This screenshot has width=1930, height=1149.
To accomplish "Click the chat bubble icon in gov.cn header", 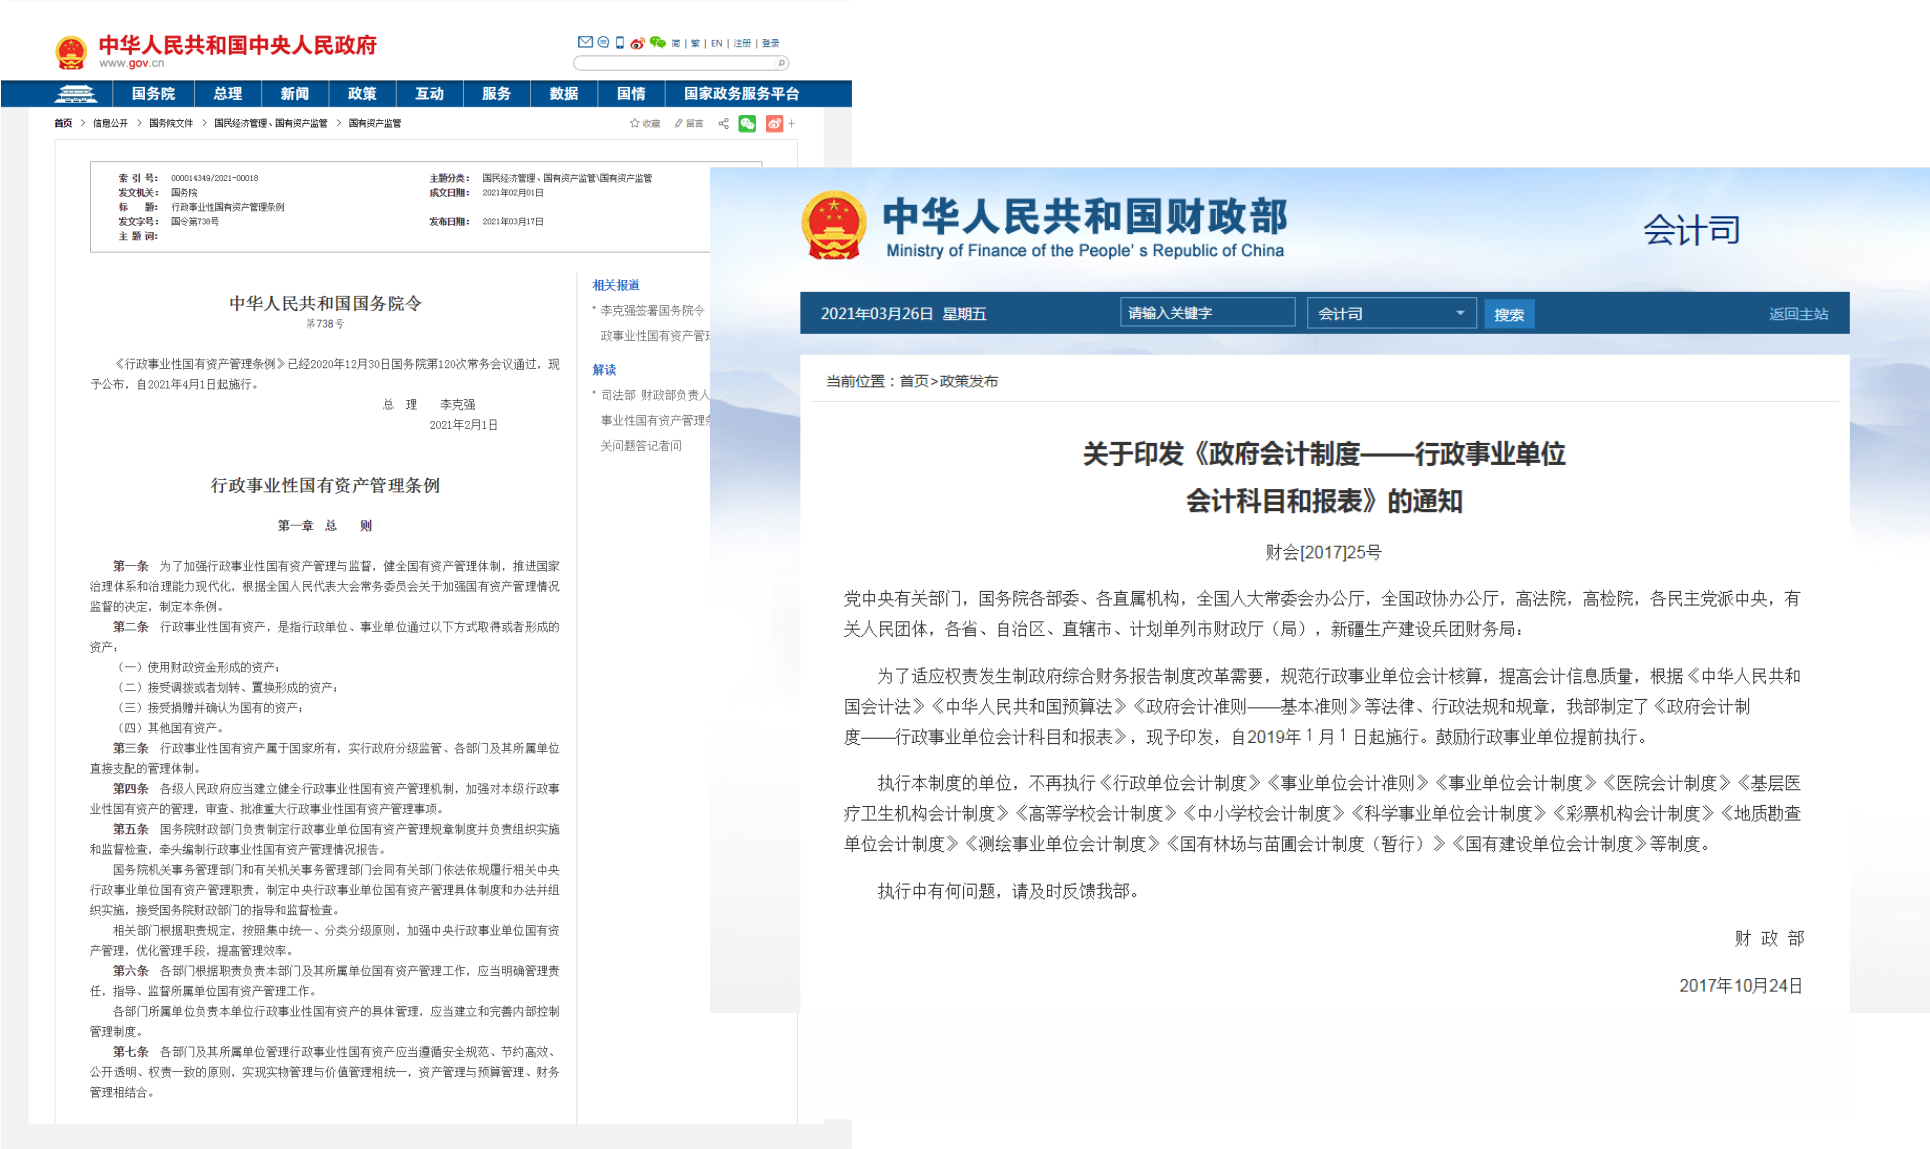I will pyautogui.click(x=603, y=42).
